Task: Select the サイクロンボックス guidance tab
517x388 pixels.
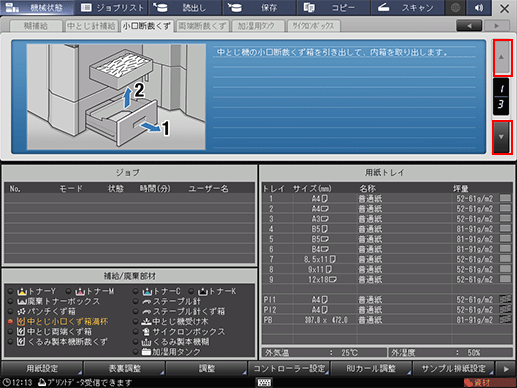Action: tap(313, 26)
